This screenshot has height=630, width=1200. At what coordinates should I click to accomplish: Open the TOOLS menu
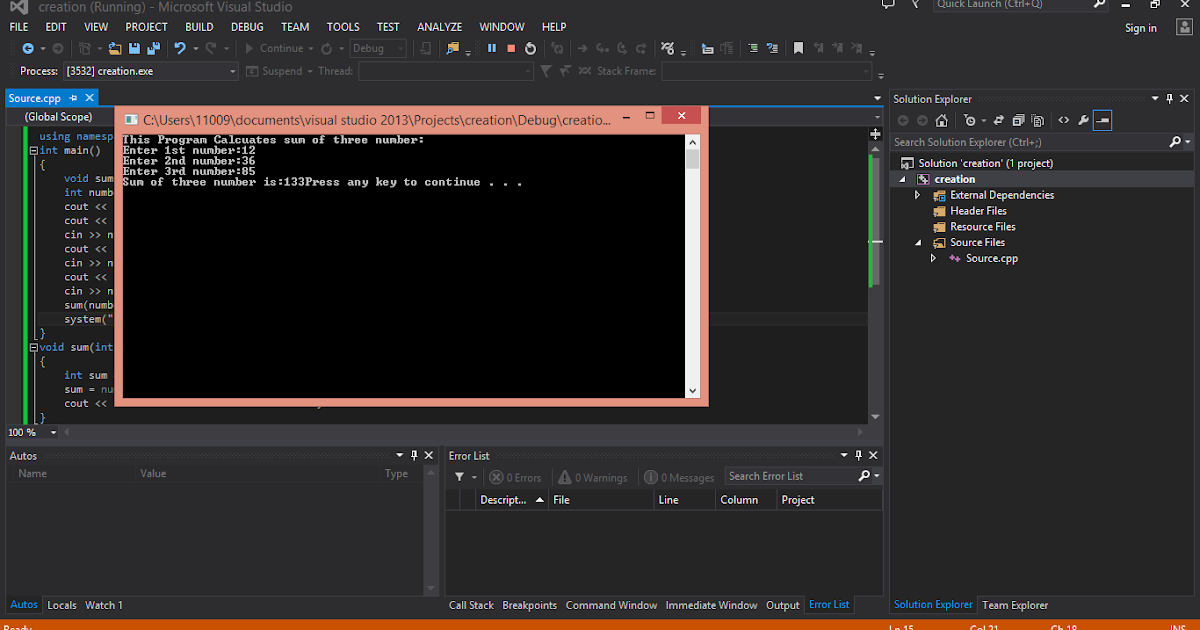point(343,27)
